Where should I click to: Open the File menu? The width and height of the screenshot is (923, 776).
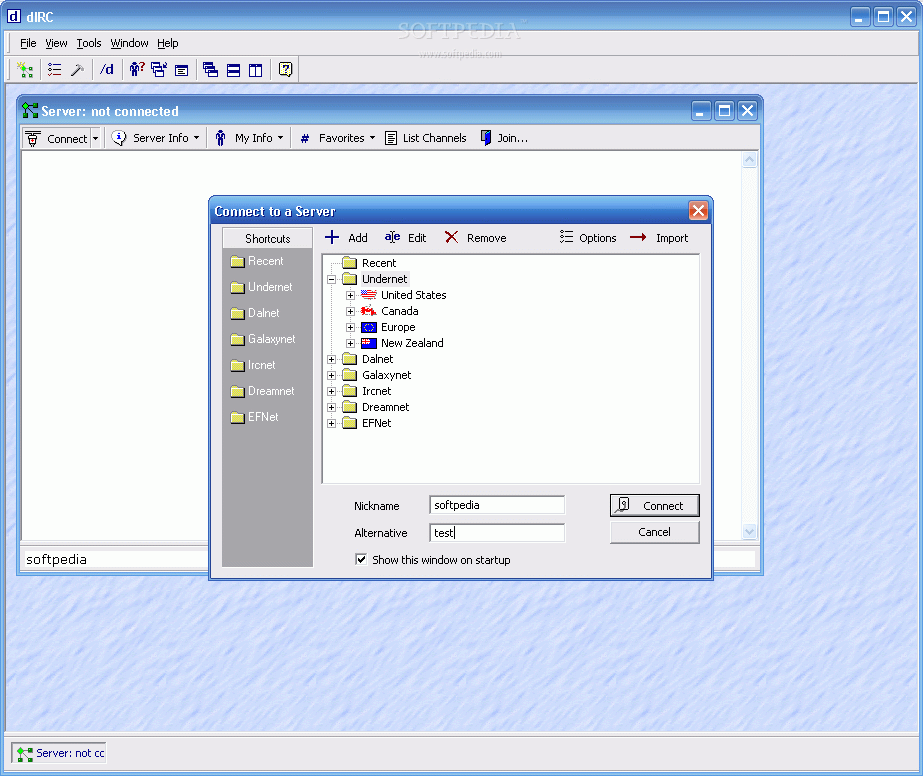pos(28,44)
